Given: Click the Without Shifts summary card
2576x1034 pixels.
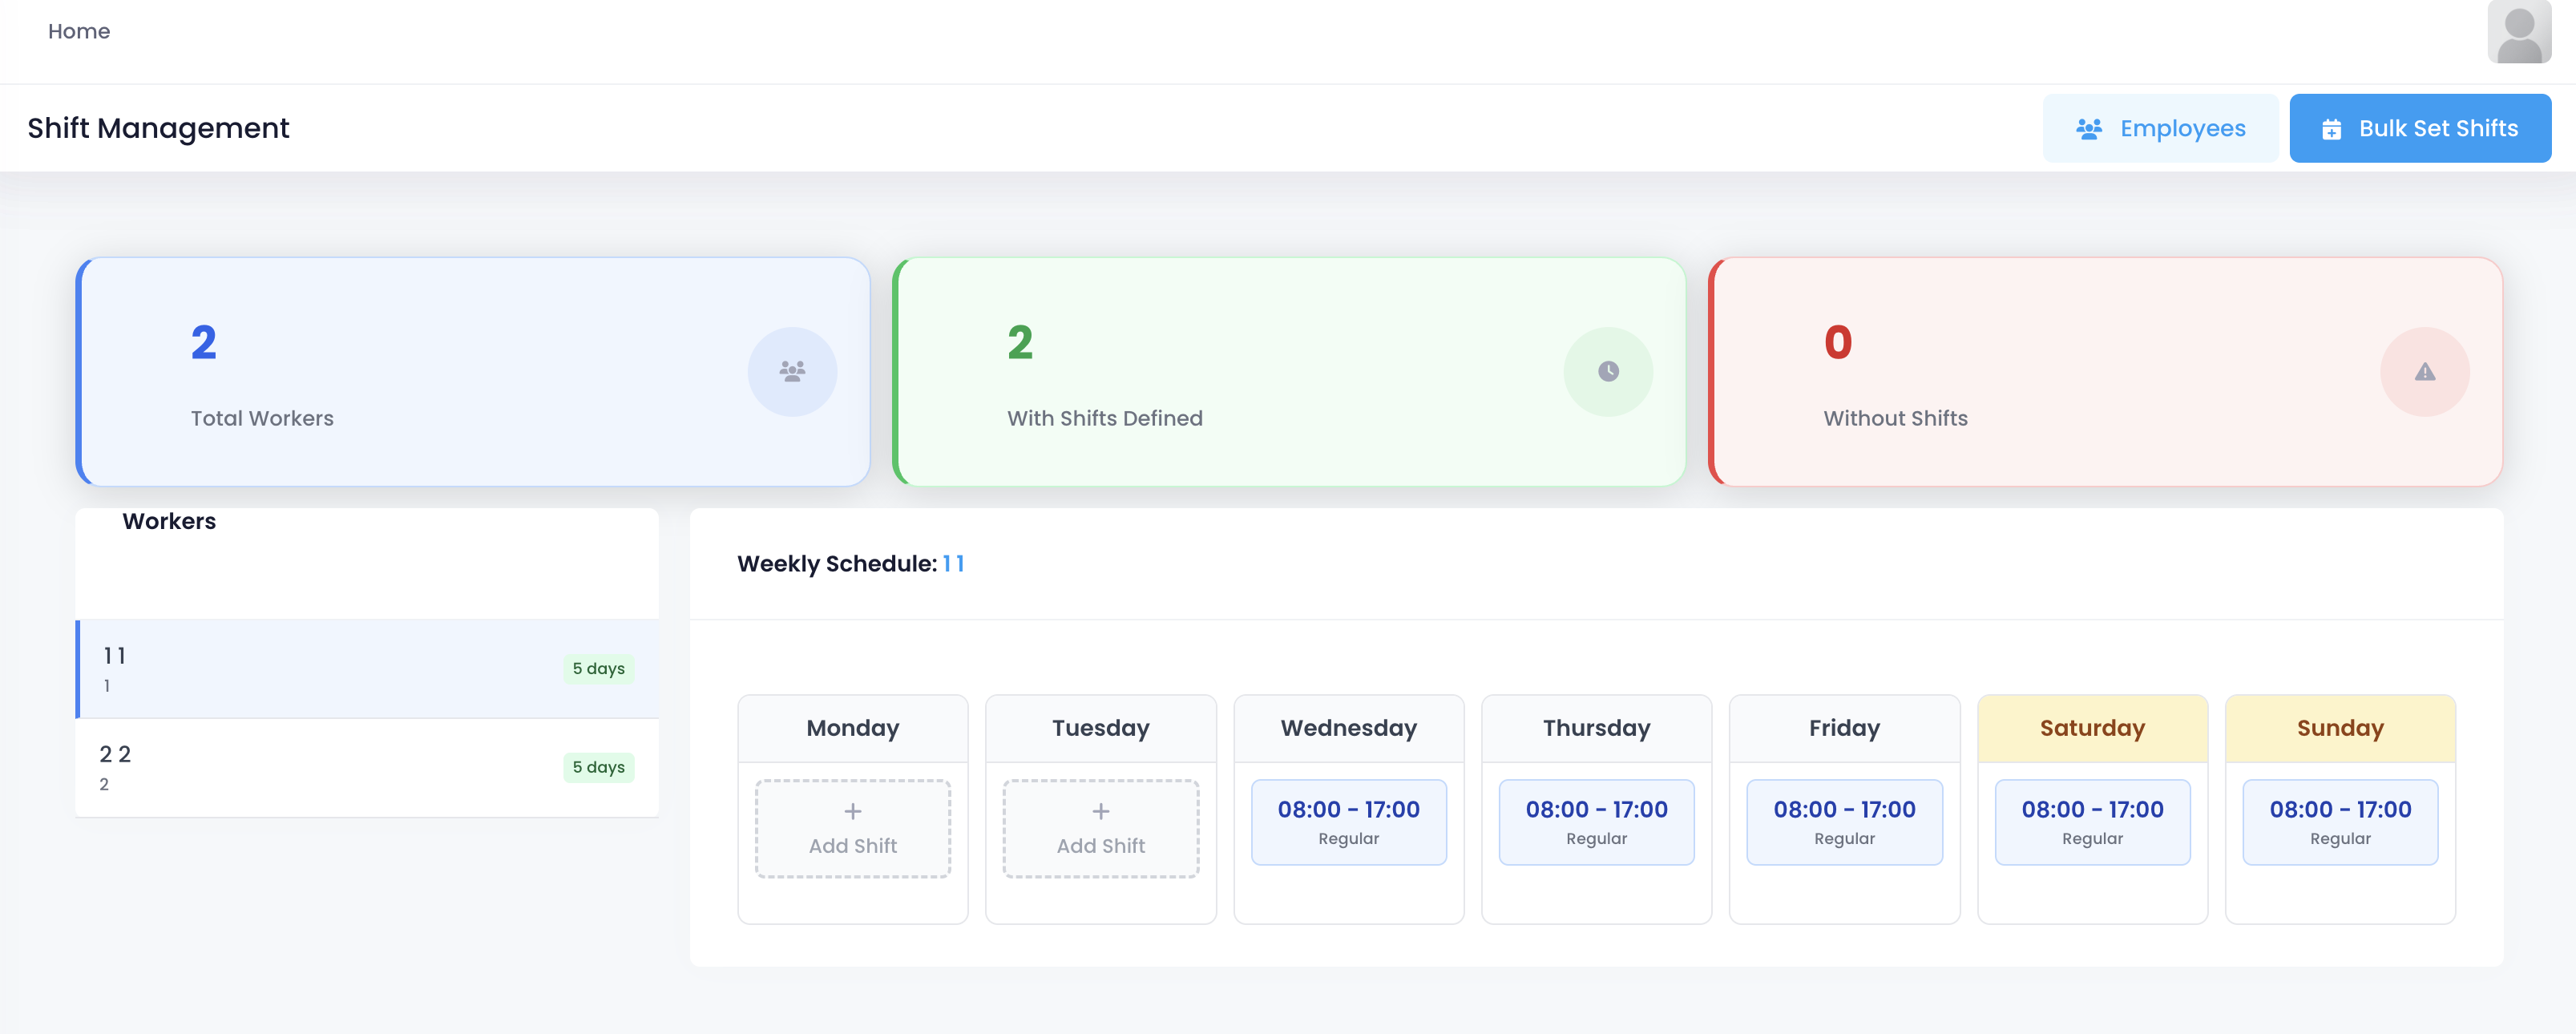Looking at the screenshot, I should tap(2105, 371).
